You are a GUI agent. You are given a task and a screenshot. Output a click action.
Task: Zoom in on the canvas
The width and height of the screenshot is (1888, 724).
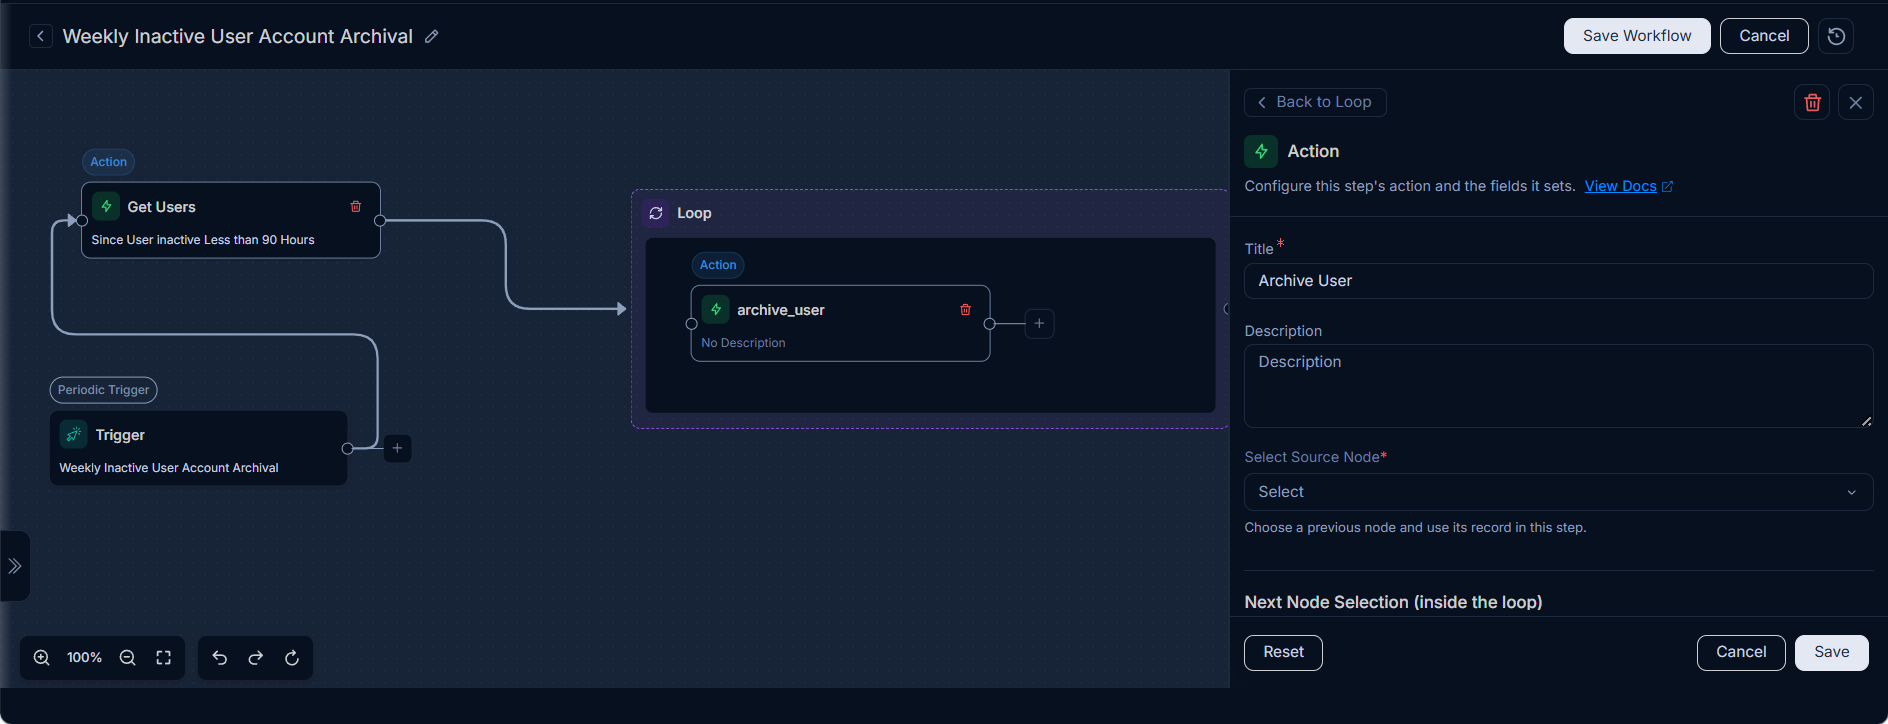coord(42,658)
